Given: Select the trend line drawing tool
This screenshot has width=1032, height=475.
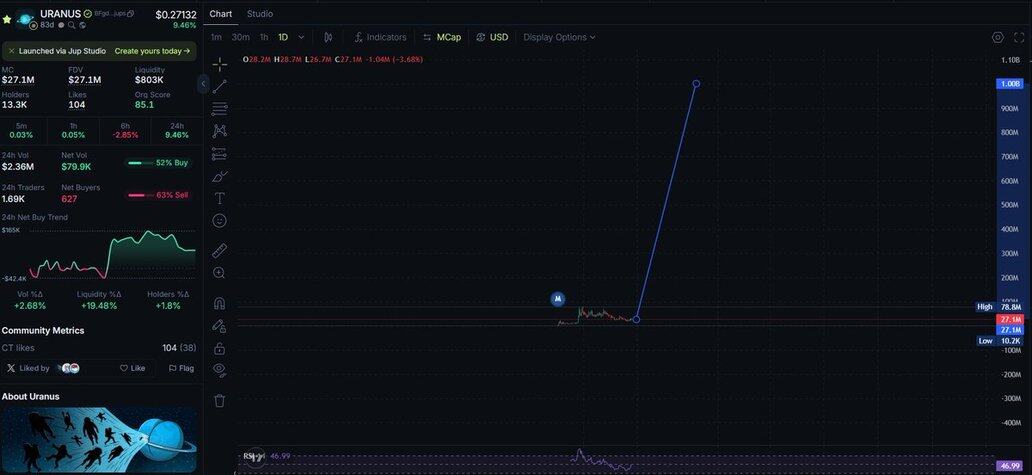Looking at the screenshot, I should click(x=220, y=87).
